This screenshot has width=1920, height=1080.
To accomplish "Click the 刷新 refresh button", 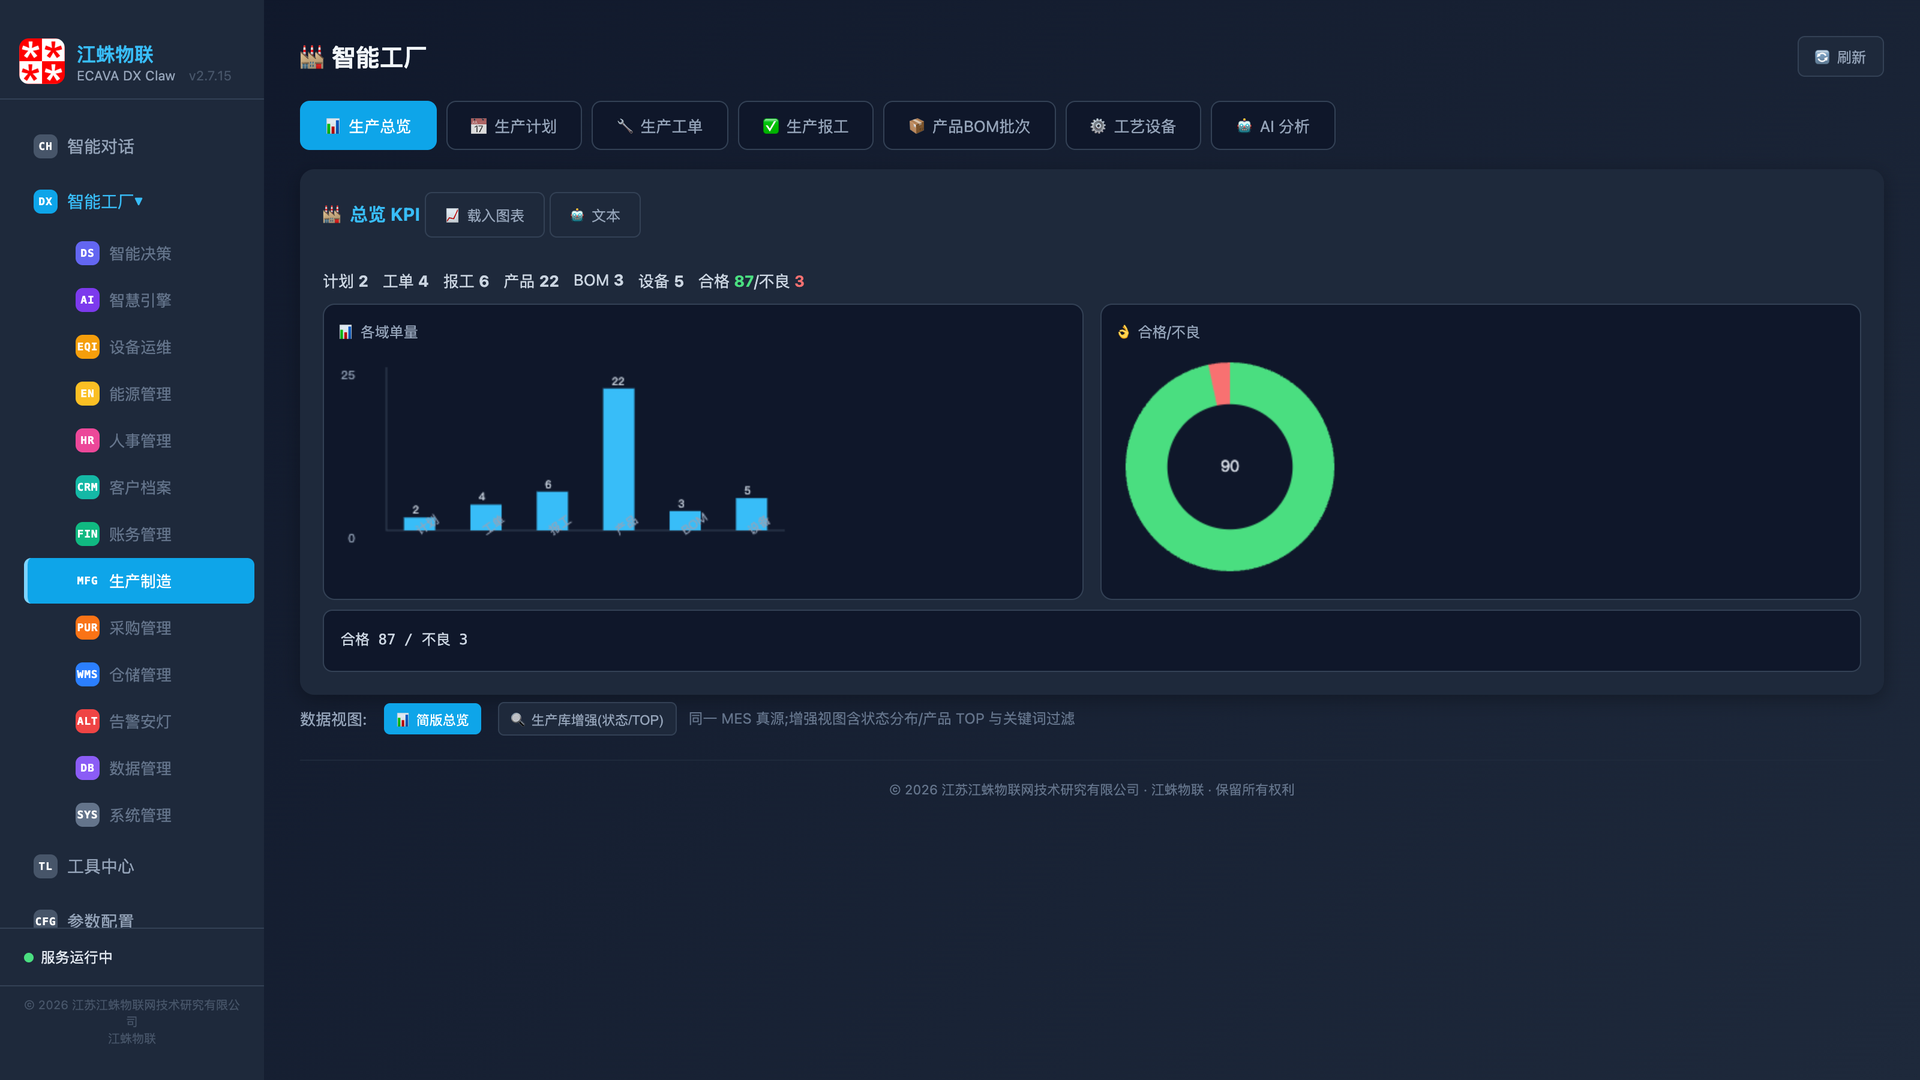I will tap(1840, 57).
